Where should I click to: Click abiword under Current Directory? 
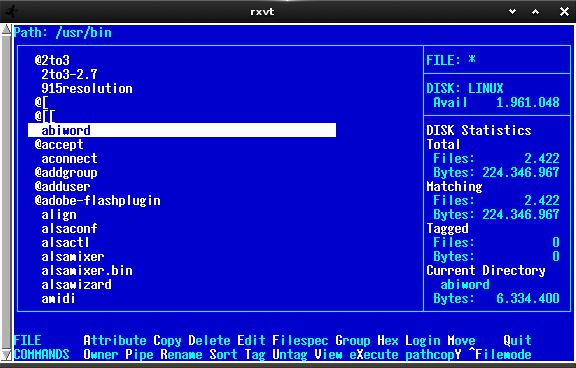pyautogui.click(x=465, y=284)
